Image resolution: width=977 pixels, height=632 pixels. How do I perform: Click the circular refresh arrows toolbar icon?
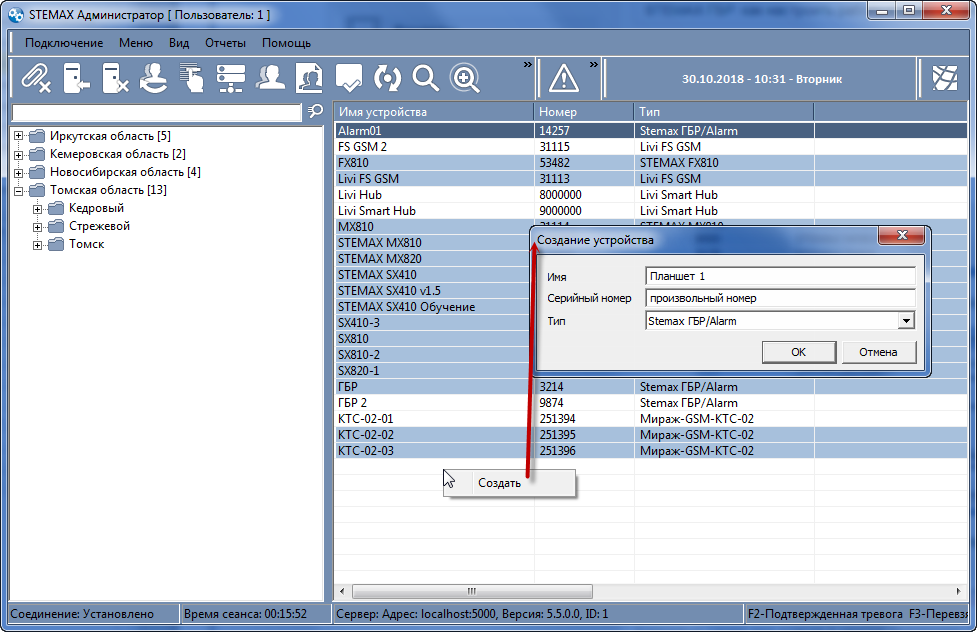coord(387,79)
